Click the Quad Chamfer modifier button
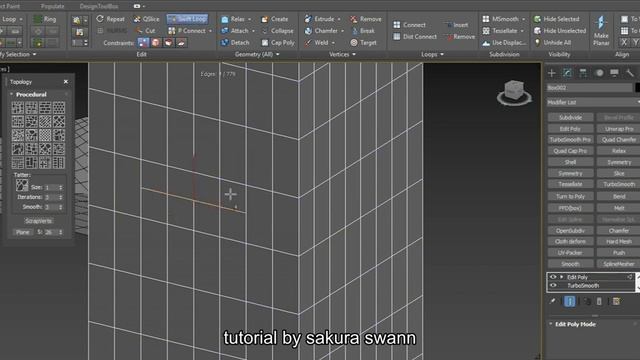The width and height of the screenshot is (640, 360). click(x=618, y=140)
